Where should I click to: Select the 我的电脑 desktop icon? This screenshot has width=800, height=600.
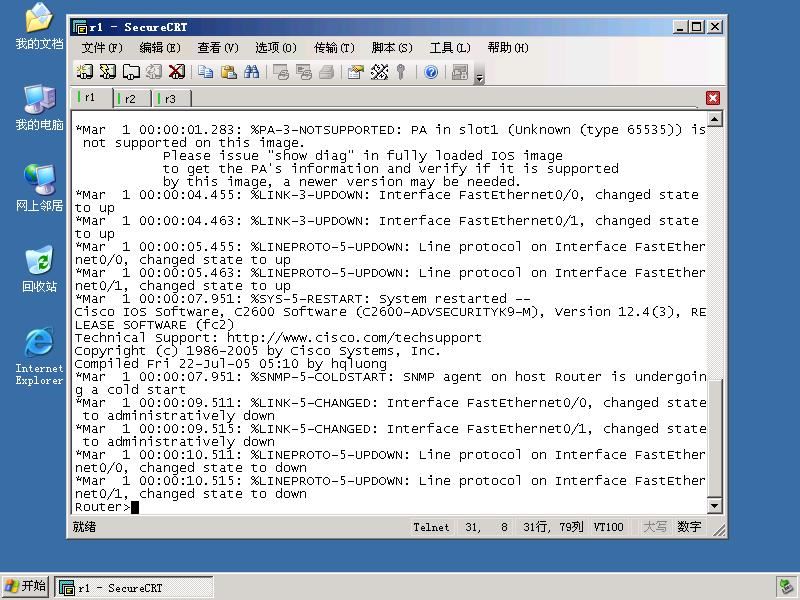(39, 107)
